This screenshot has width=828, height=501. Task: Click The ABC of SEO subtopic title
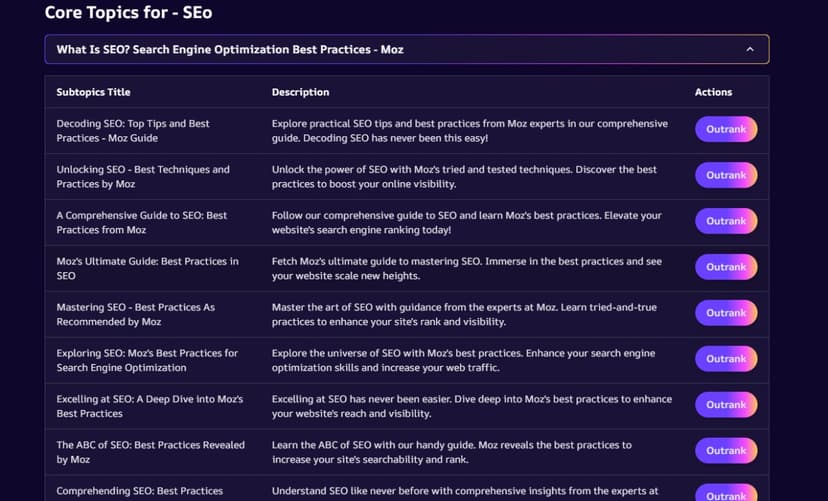click(150, 452)
